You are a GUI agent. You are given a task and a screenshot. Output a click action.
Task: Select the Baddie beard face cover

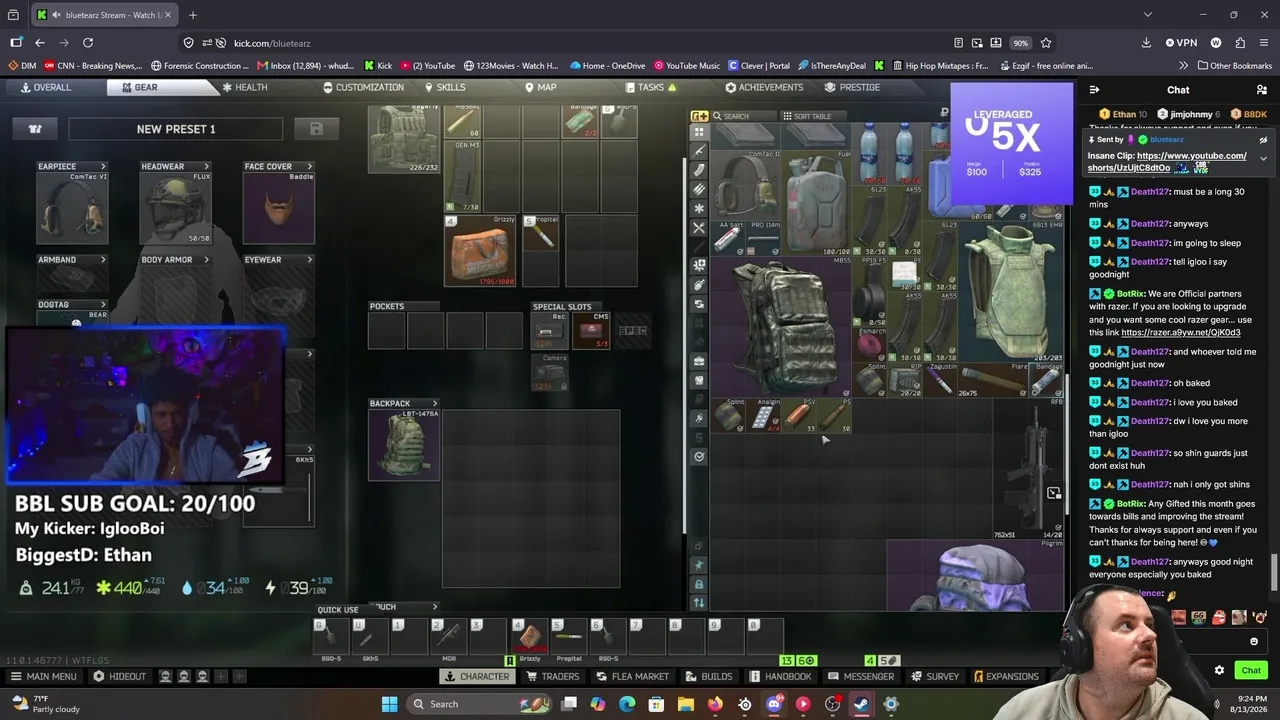coord(279,208)
